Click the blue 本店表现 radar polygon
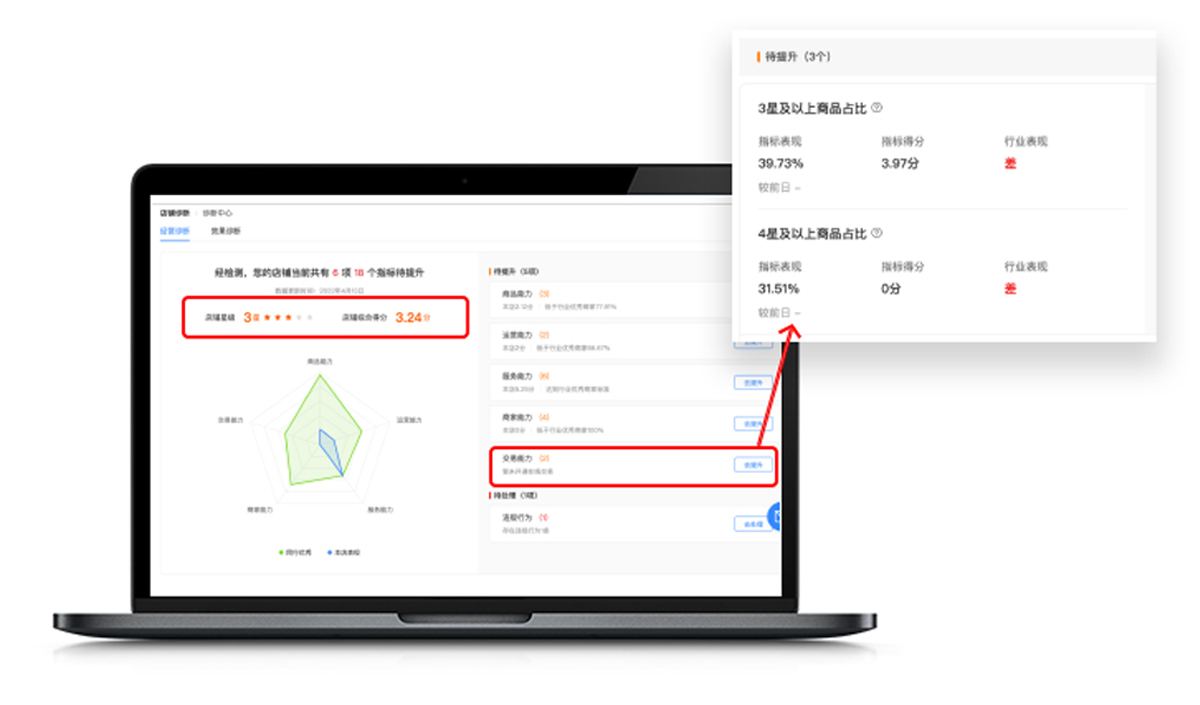The height and width of the screenshot is (705, 1200). tap(333, 452)
